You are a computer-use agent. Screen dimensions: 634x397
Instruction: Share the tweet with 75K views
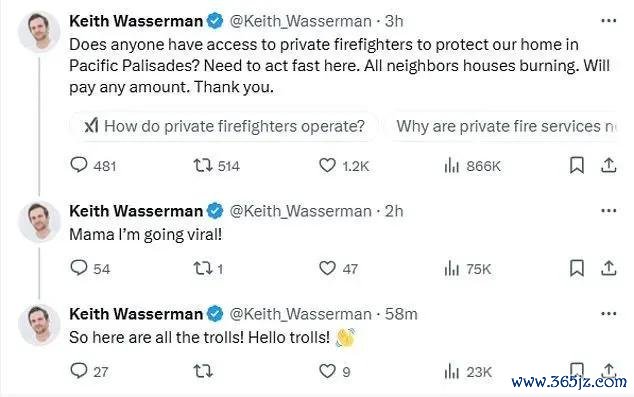(608, 268)
